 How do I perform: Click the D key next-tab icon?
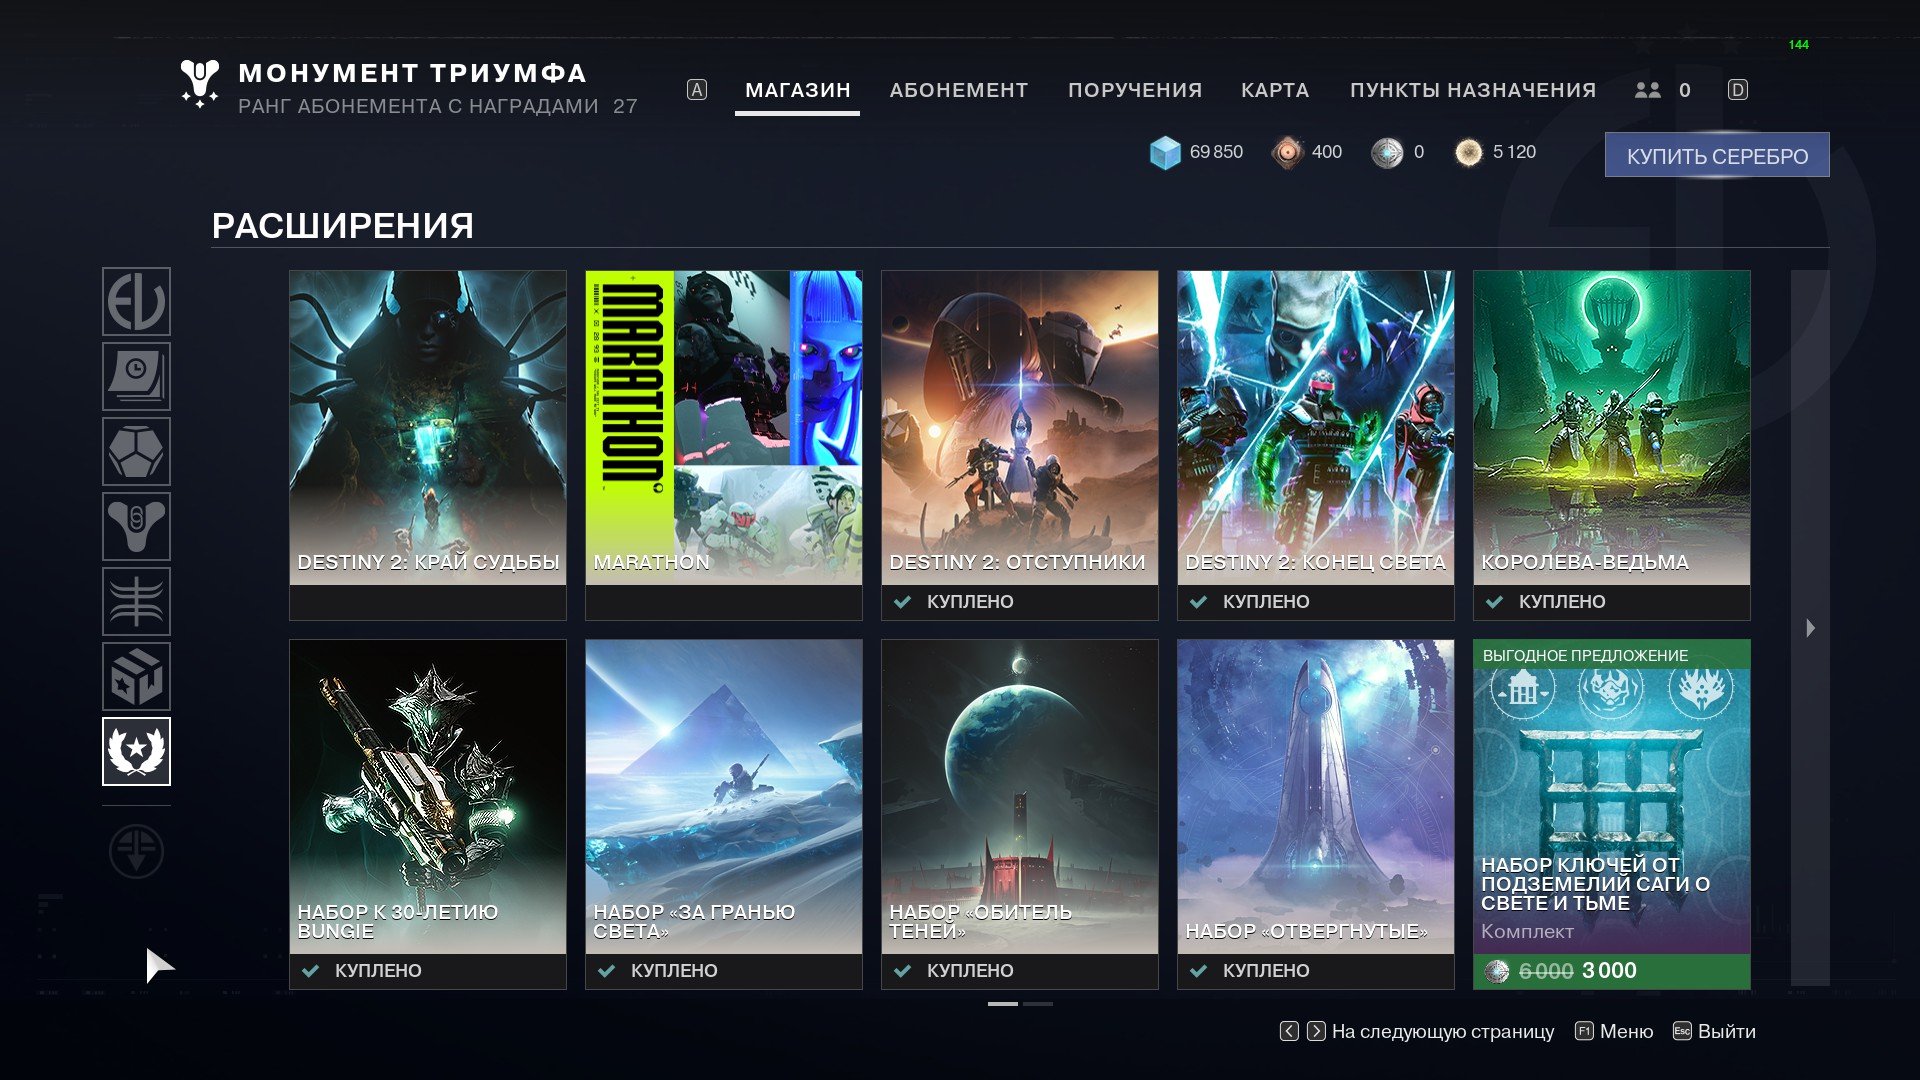pos(1738,90)
